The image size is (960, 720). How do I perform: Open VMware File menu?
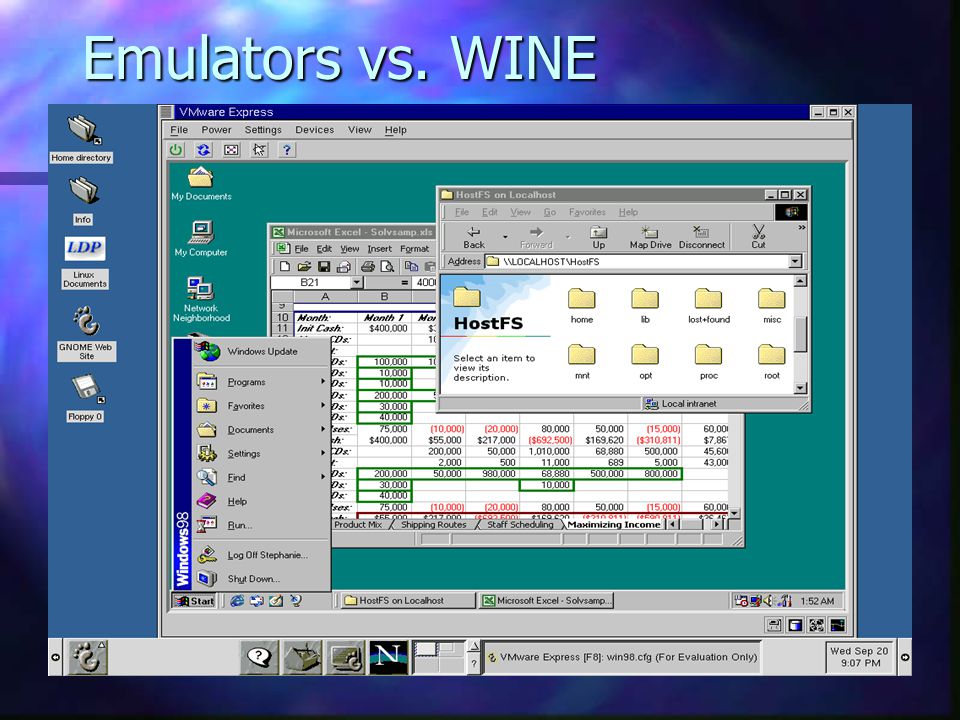[x=179, y=130]
